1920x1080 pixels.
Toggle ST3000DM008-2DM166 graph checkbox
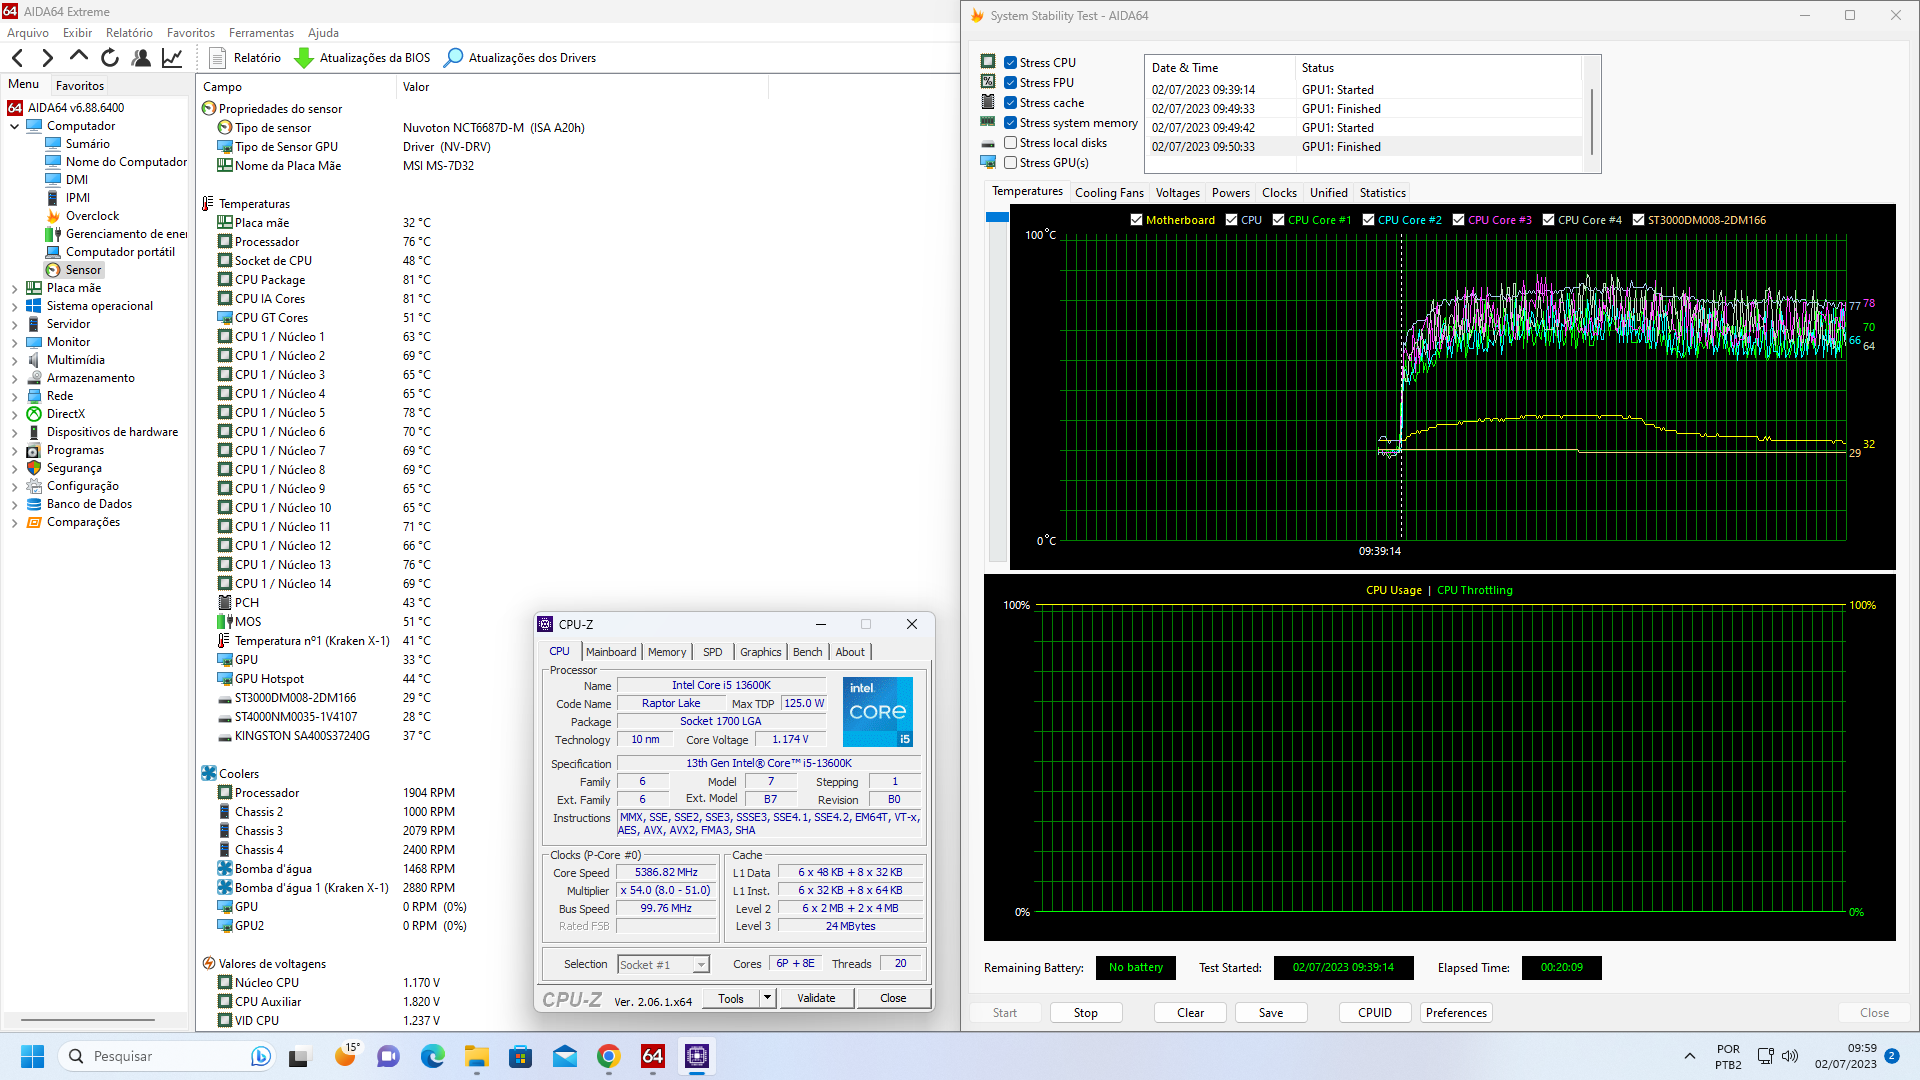pos(1638,220)
